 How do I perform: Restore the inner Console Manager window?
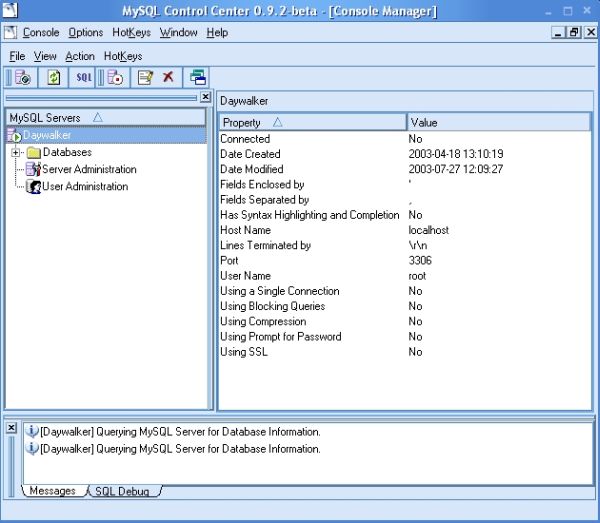(x=574, y=33)
